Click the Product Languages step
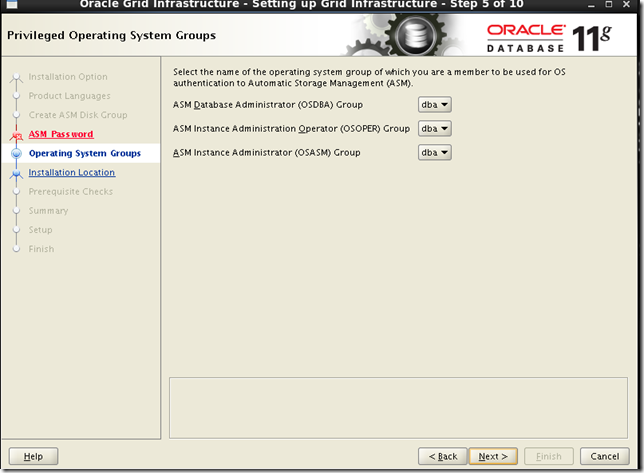 click(69, 96)
